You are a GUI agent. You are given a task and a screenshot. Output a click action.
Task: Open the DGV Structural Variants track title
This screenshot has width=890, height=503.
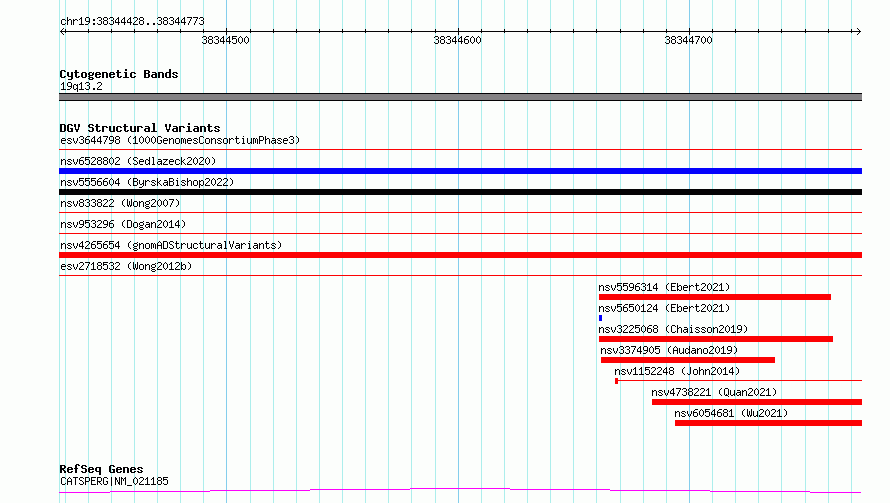pyautogui.click(x=140, y=128)
